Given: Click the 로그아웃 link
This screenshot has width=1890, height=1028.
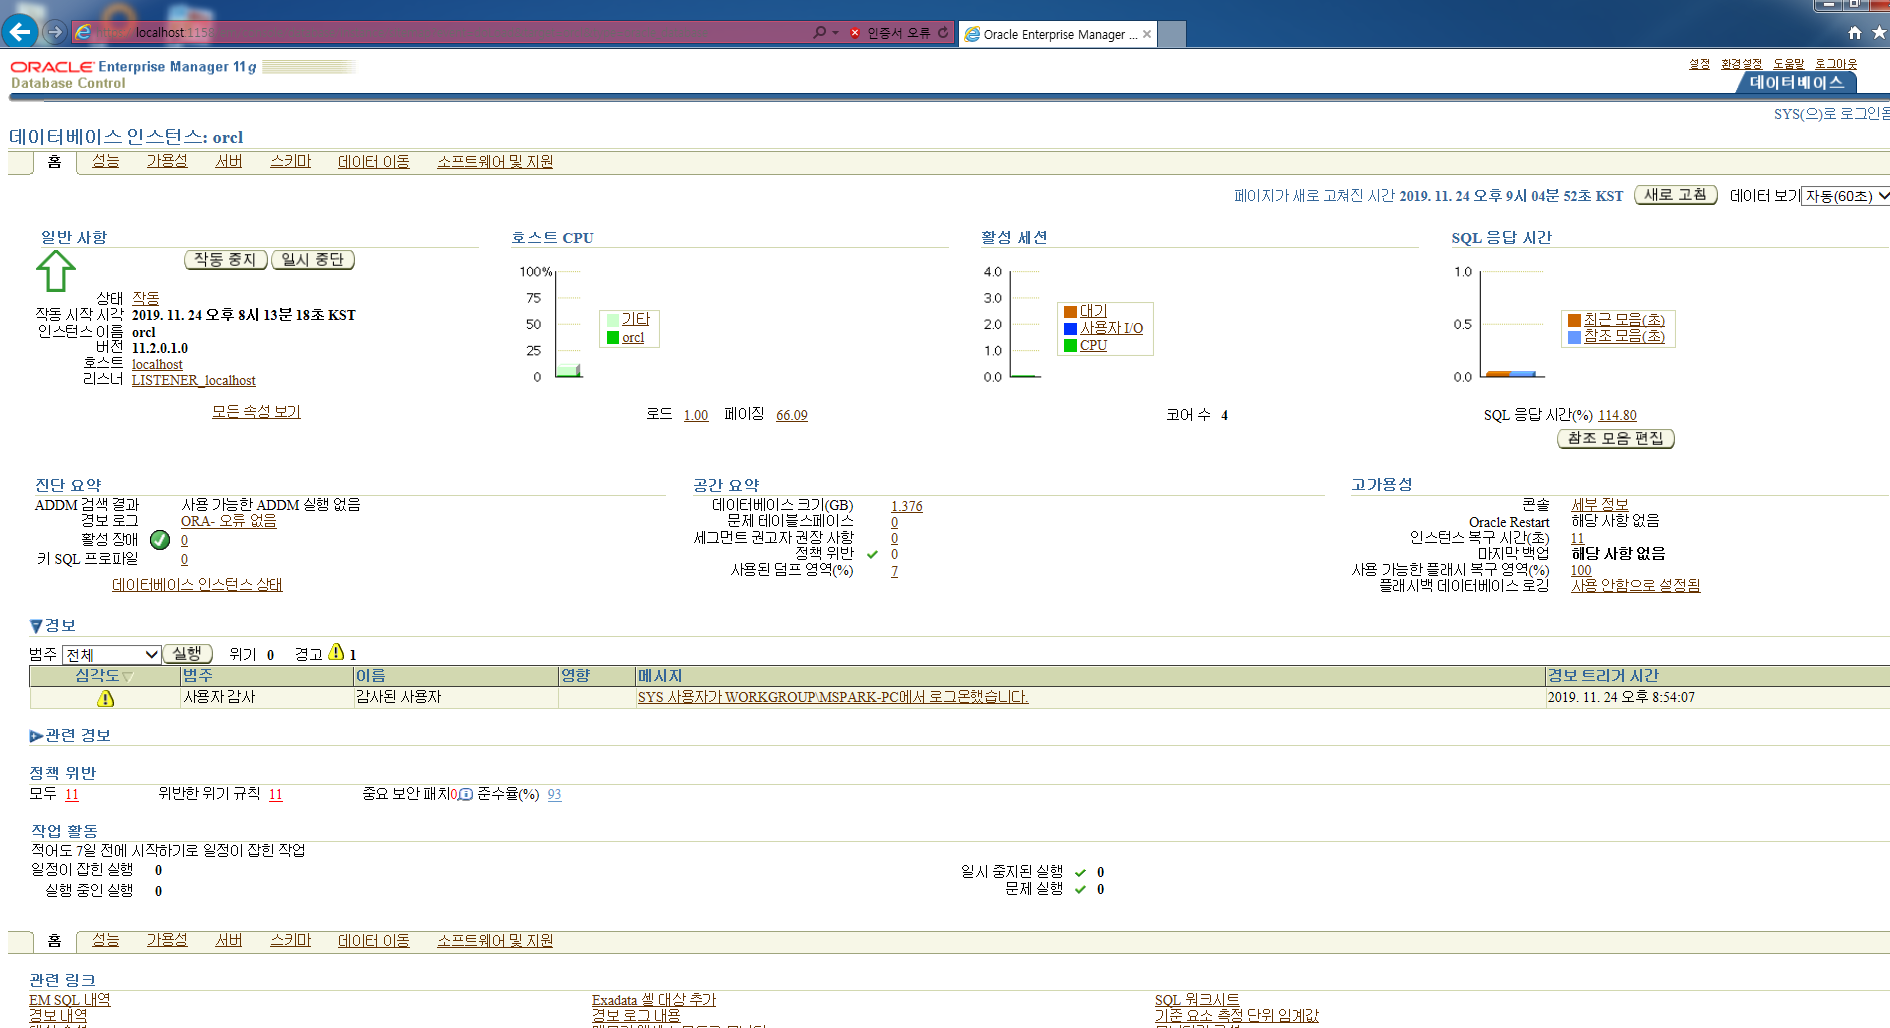Looking at the screenshot, I should tap(1836, 64).
